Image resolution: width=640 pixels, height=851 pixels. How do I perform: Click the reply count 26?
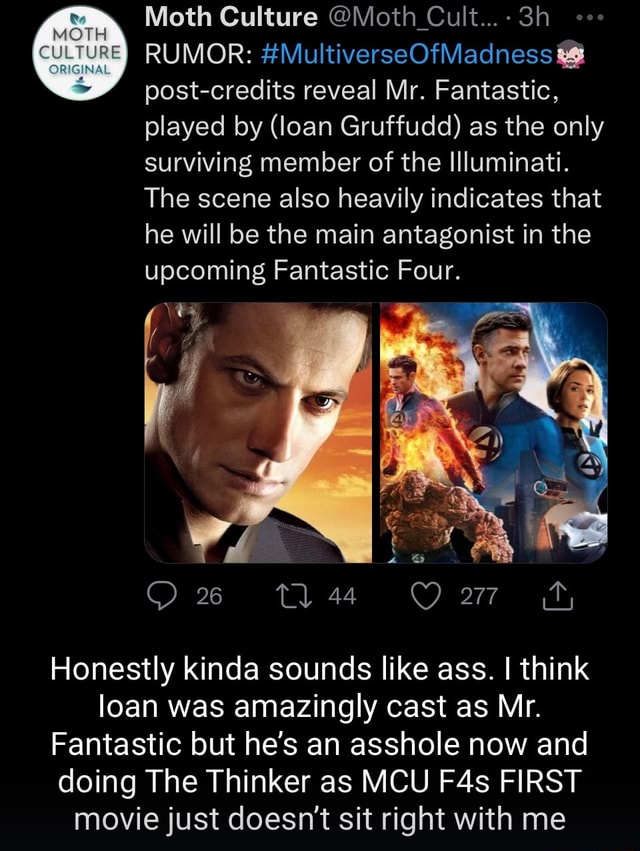208,598
